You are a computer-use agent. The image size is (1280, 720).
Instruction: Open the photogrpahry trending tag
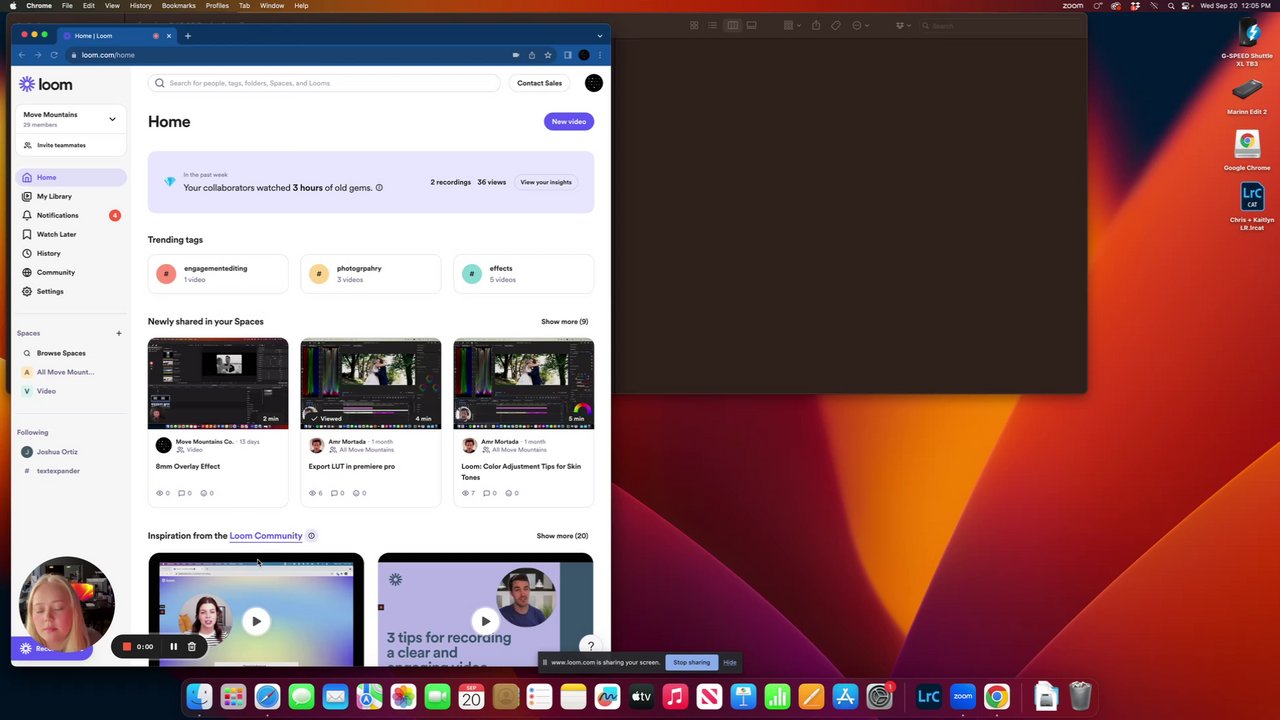pyautogui.click(x=371, y=274)
